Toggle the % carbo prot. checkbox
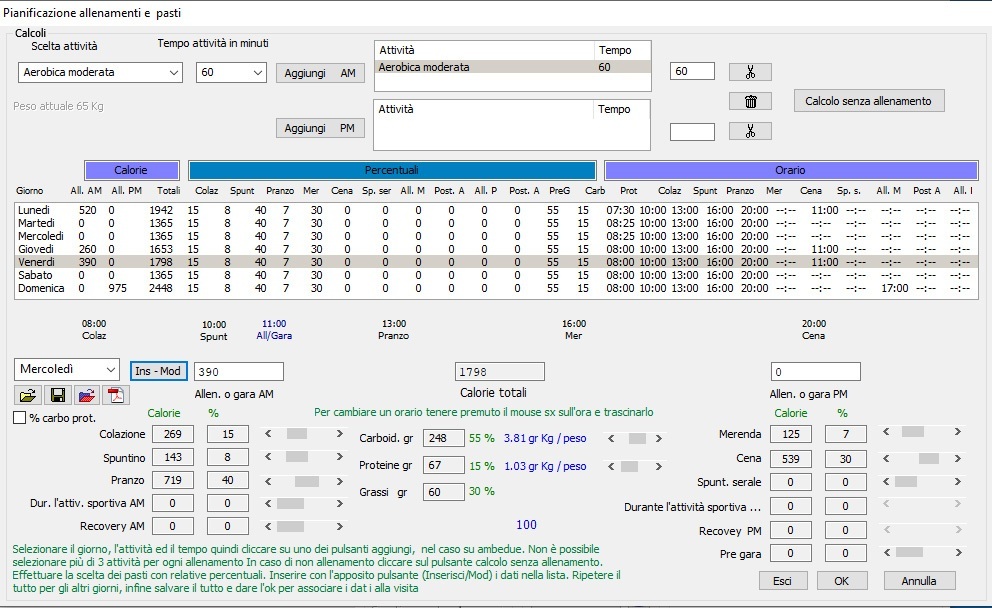The width and height of the screenshot is (992, 608). click(20, 418)
